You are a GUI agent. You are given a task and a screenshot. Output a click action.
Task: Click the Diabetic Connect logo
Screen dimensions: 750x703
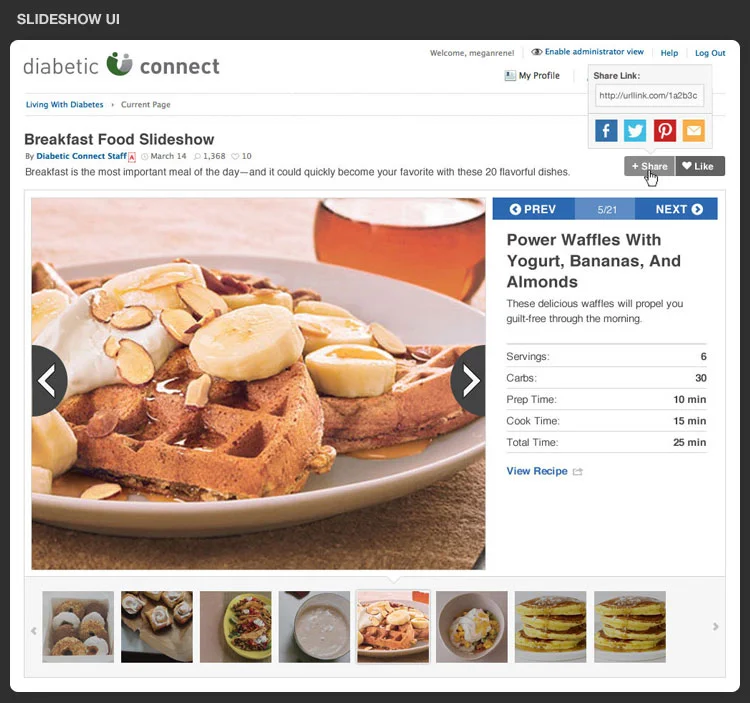121,66
